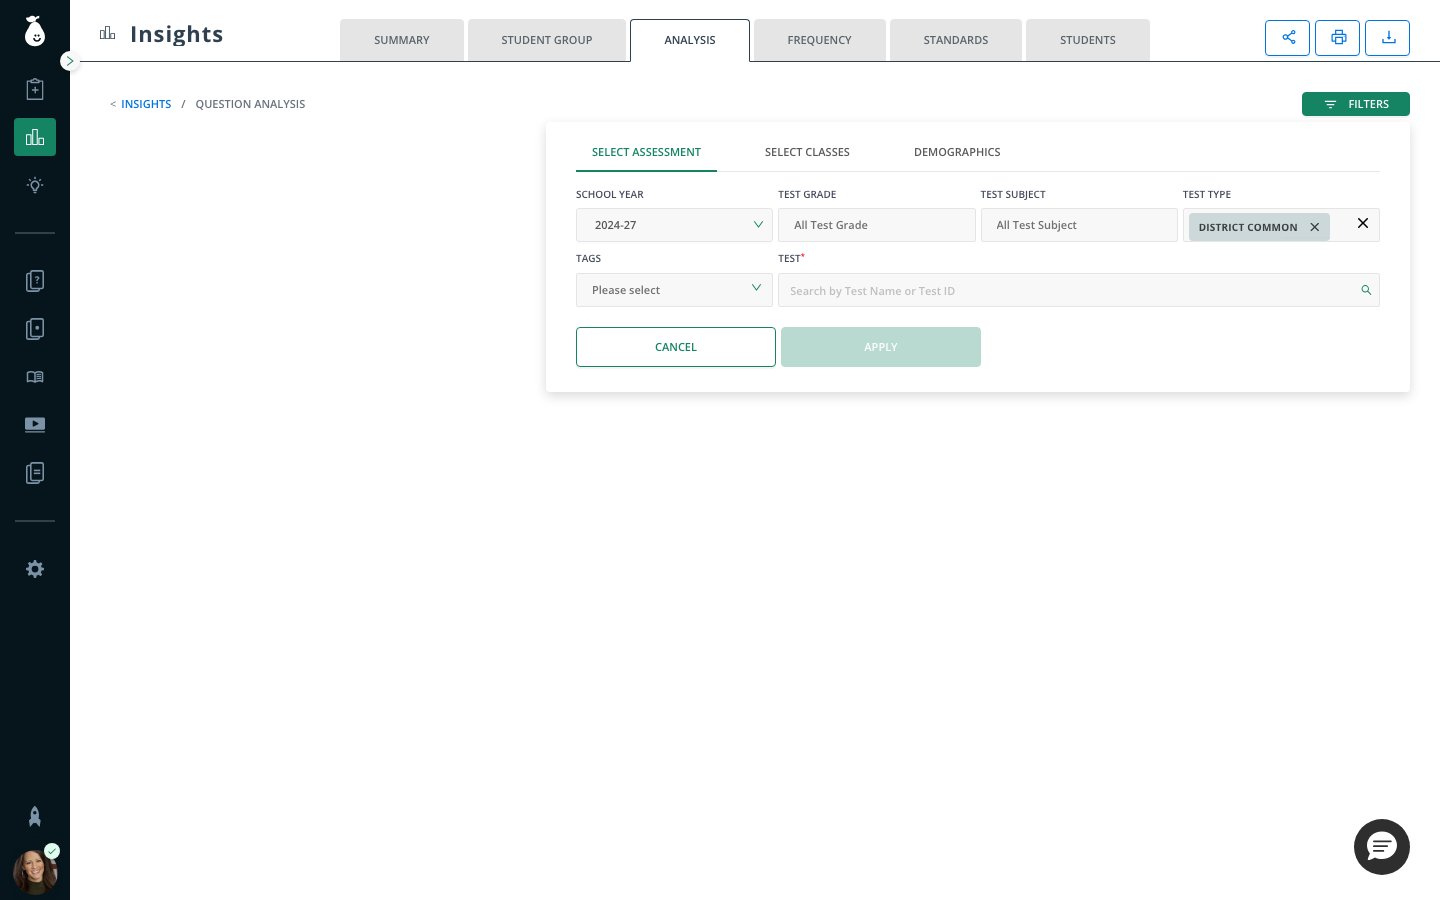Open the School Year dropdown
This screenshot has width=1440, height=900.
click(x=674, y=225)
